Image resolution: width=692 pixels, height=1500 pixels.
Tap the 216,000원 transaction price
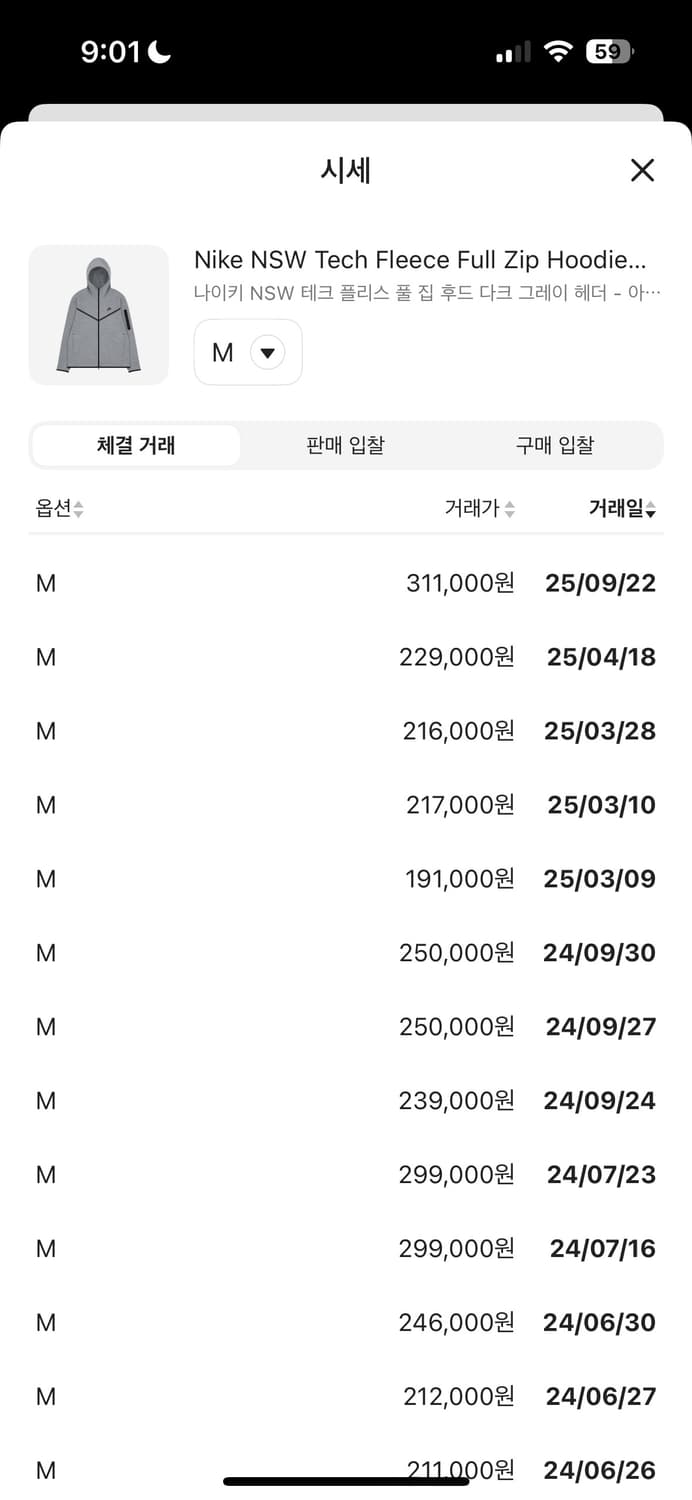click(x=459, y=732)
